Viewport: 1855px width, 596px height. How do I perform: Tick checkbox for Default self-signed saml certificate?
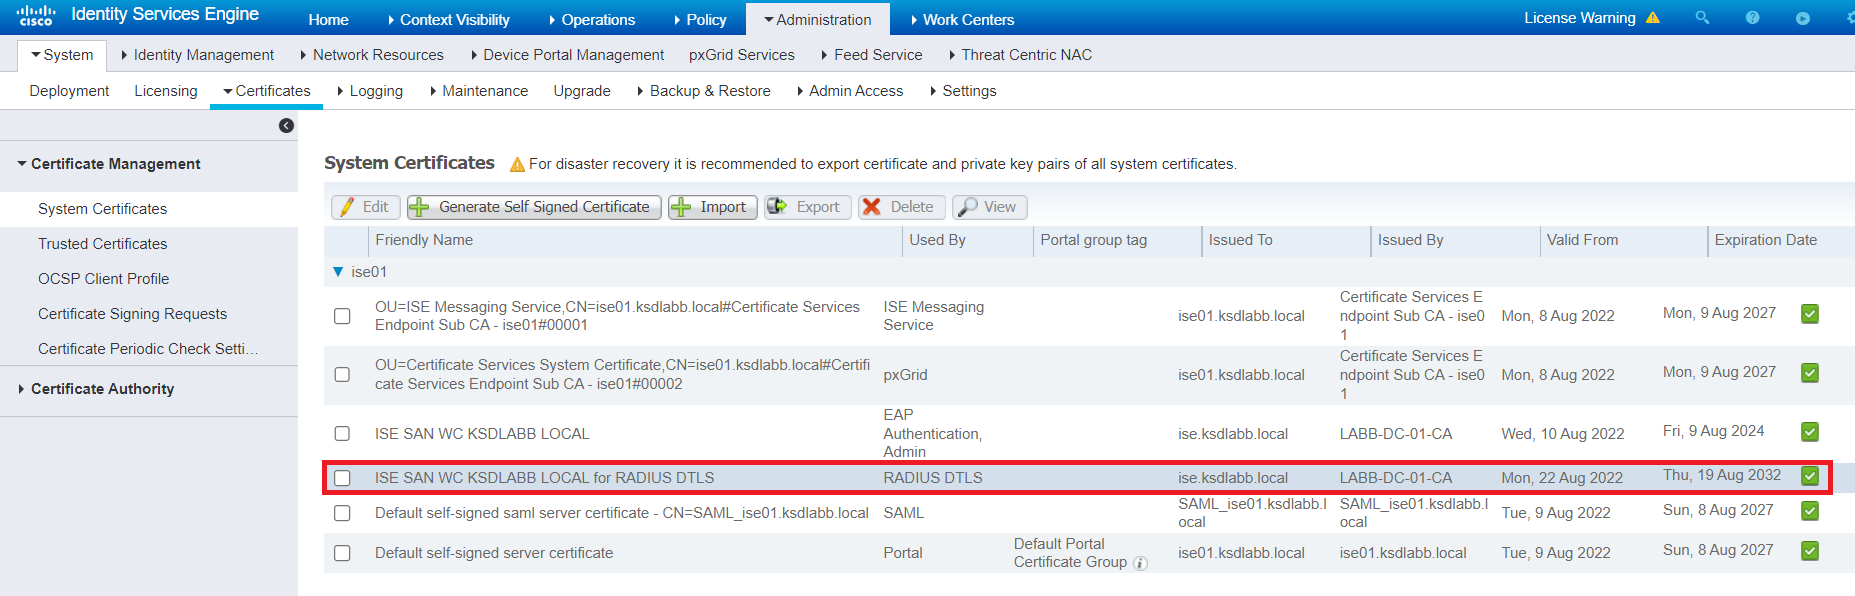342,513
